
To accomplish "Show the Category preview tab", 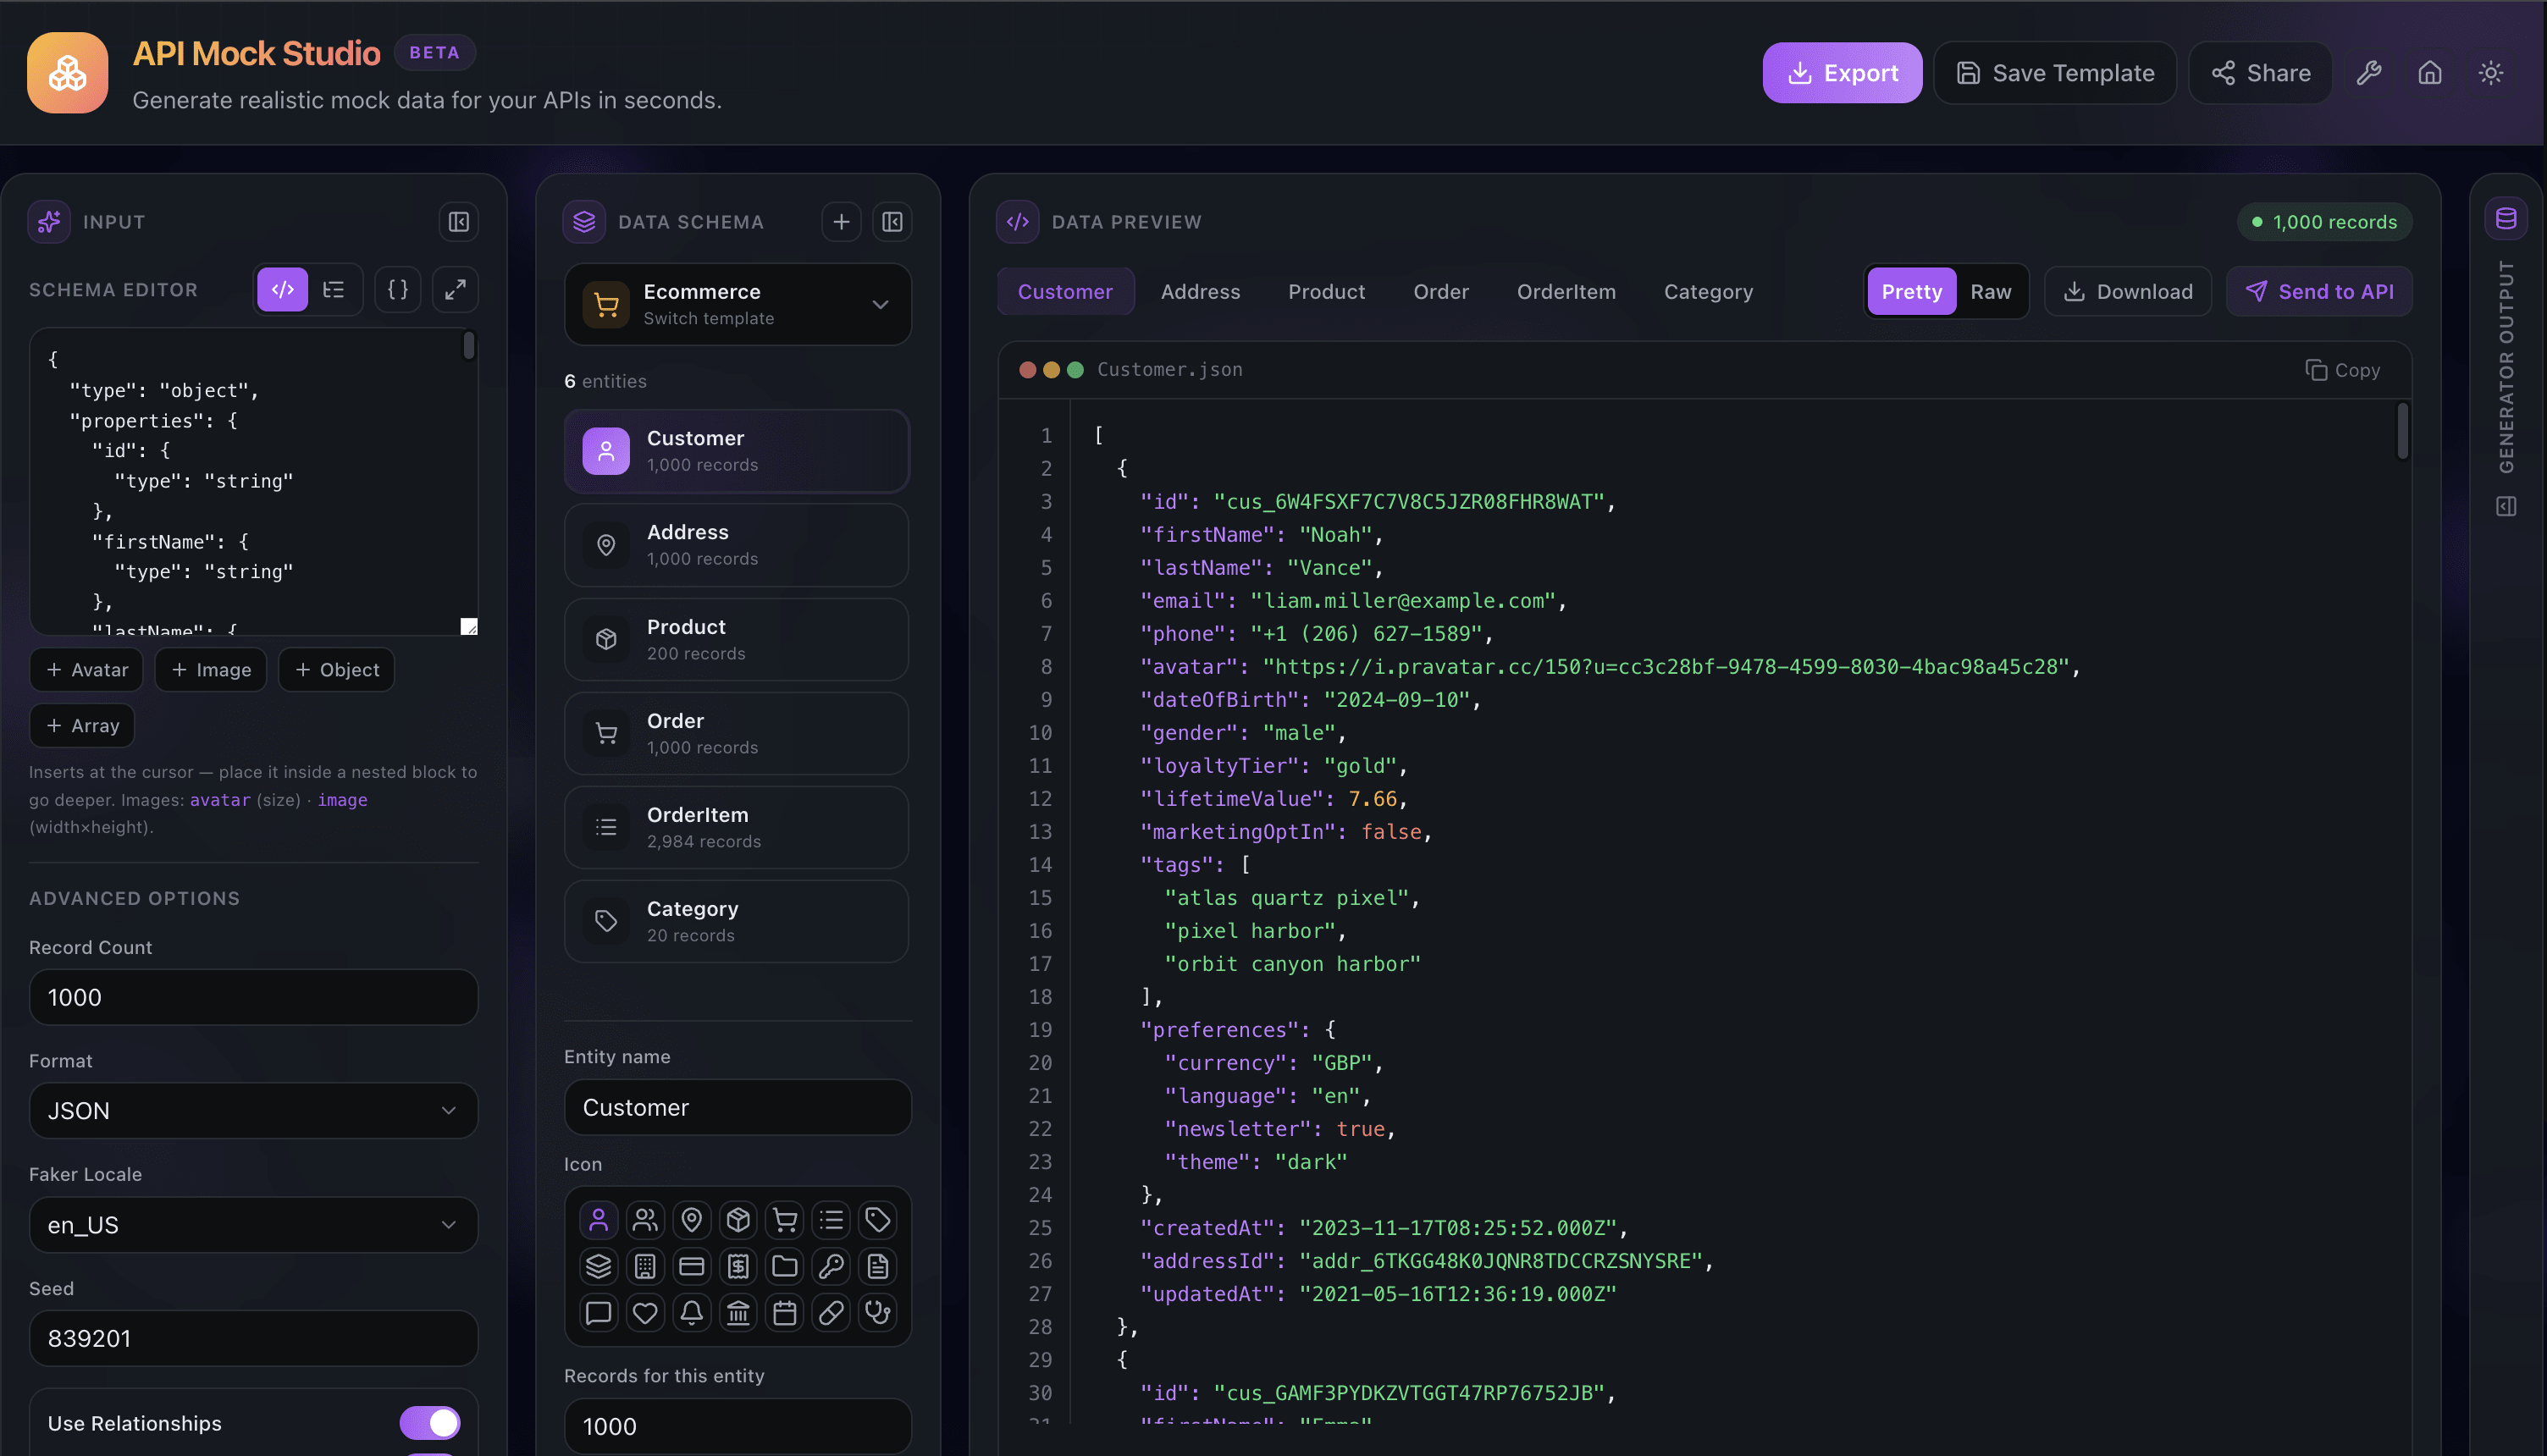I will 1708,292.
